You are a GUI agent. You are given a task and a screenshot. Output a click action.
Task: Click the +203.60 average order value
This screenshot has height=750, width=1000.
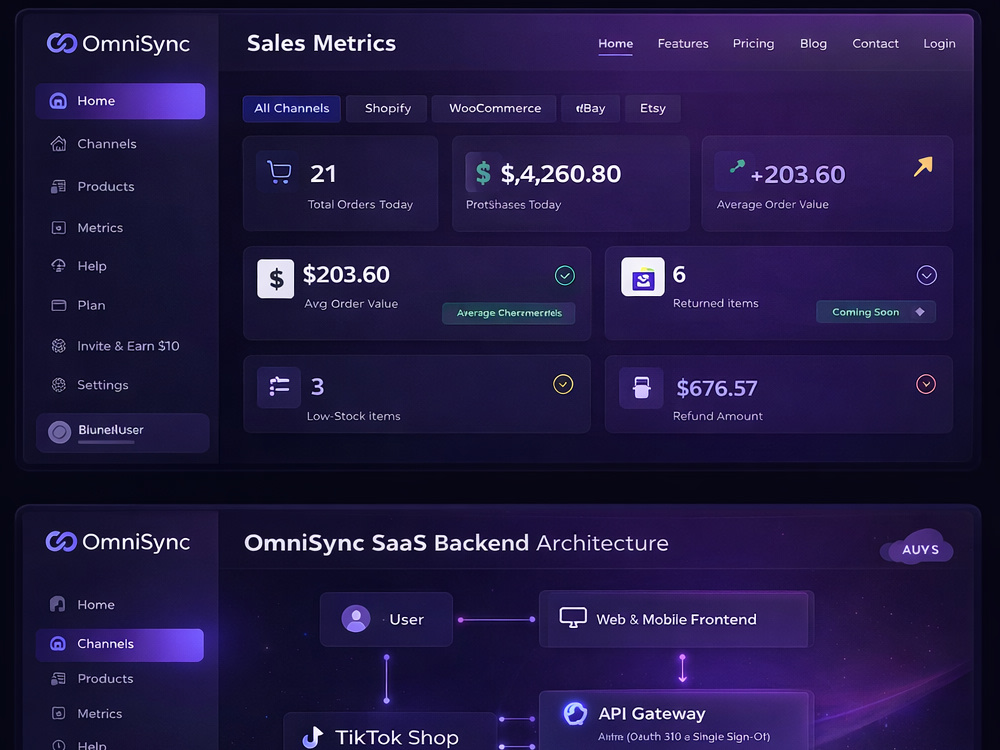pyautogui.click(x=798, y=174)
